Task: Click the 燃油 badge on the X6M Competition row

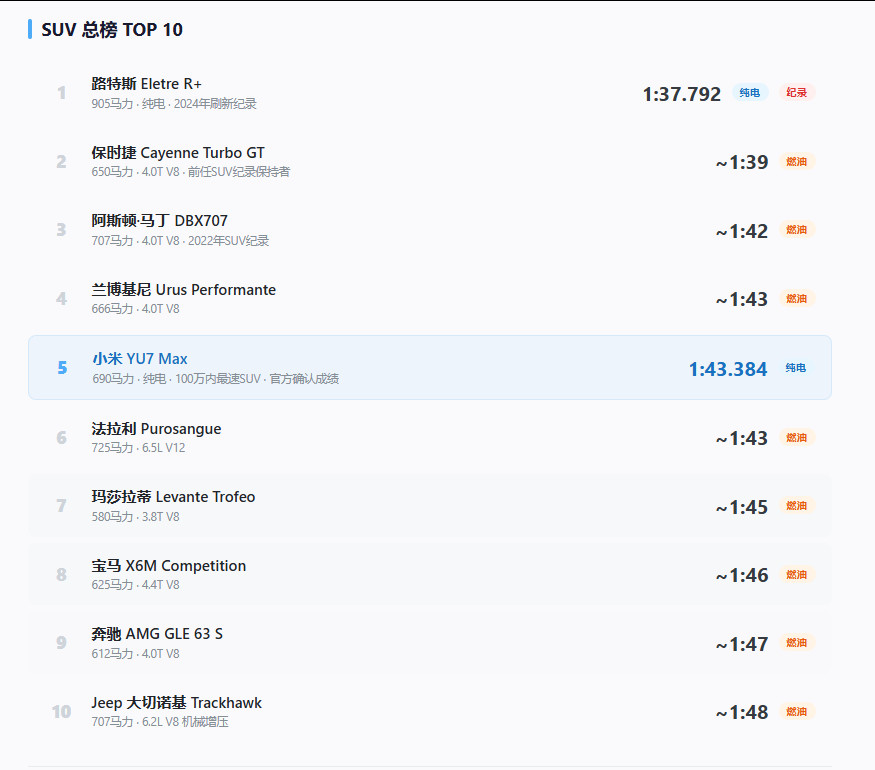Action: (x=796, y=575)
